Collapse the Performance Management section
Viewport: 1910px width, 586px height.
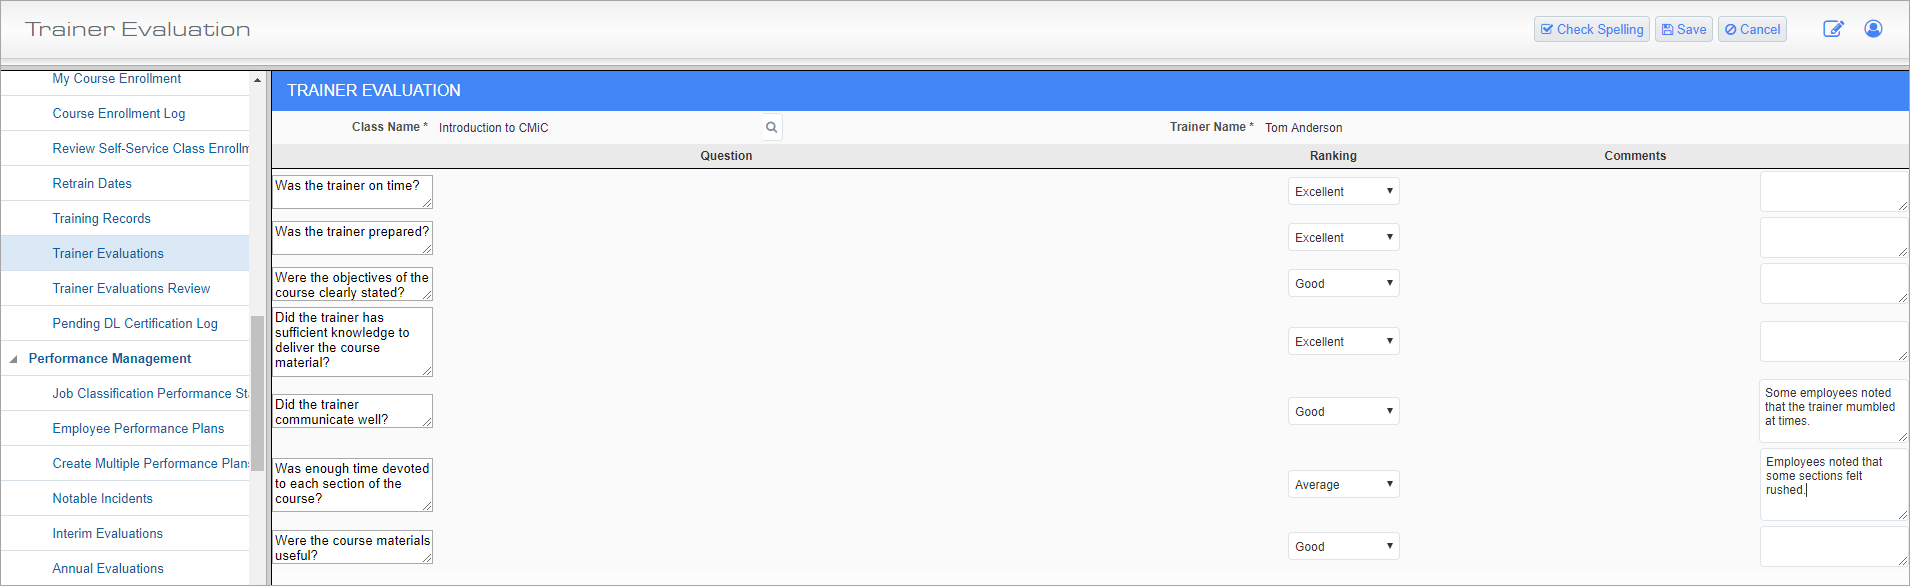tap(14, 359)
